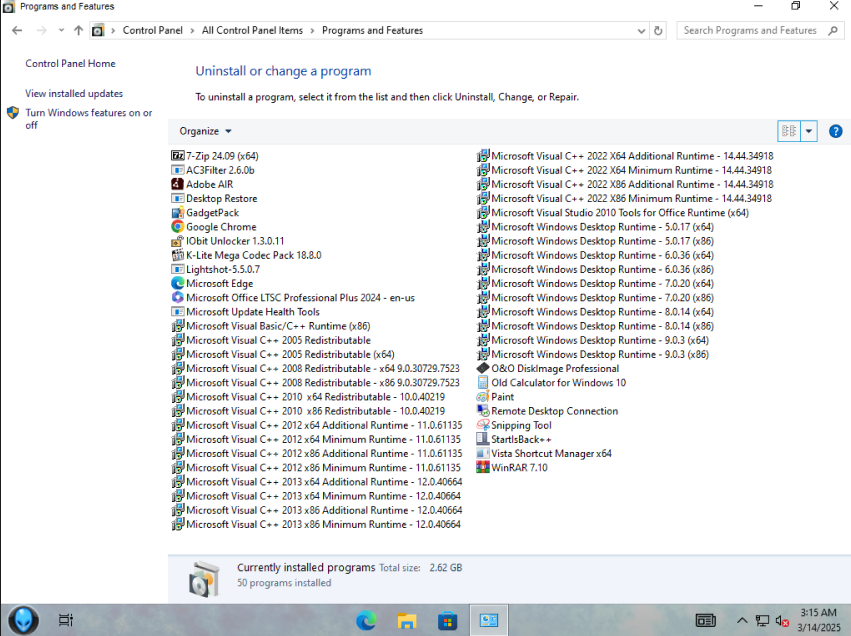851x636 pixels.
Task: Click All Control Panel Items breadcrumb
Action: [x=252, y=30]
